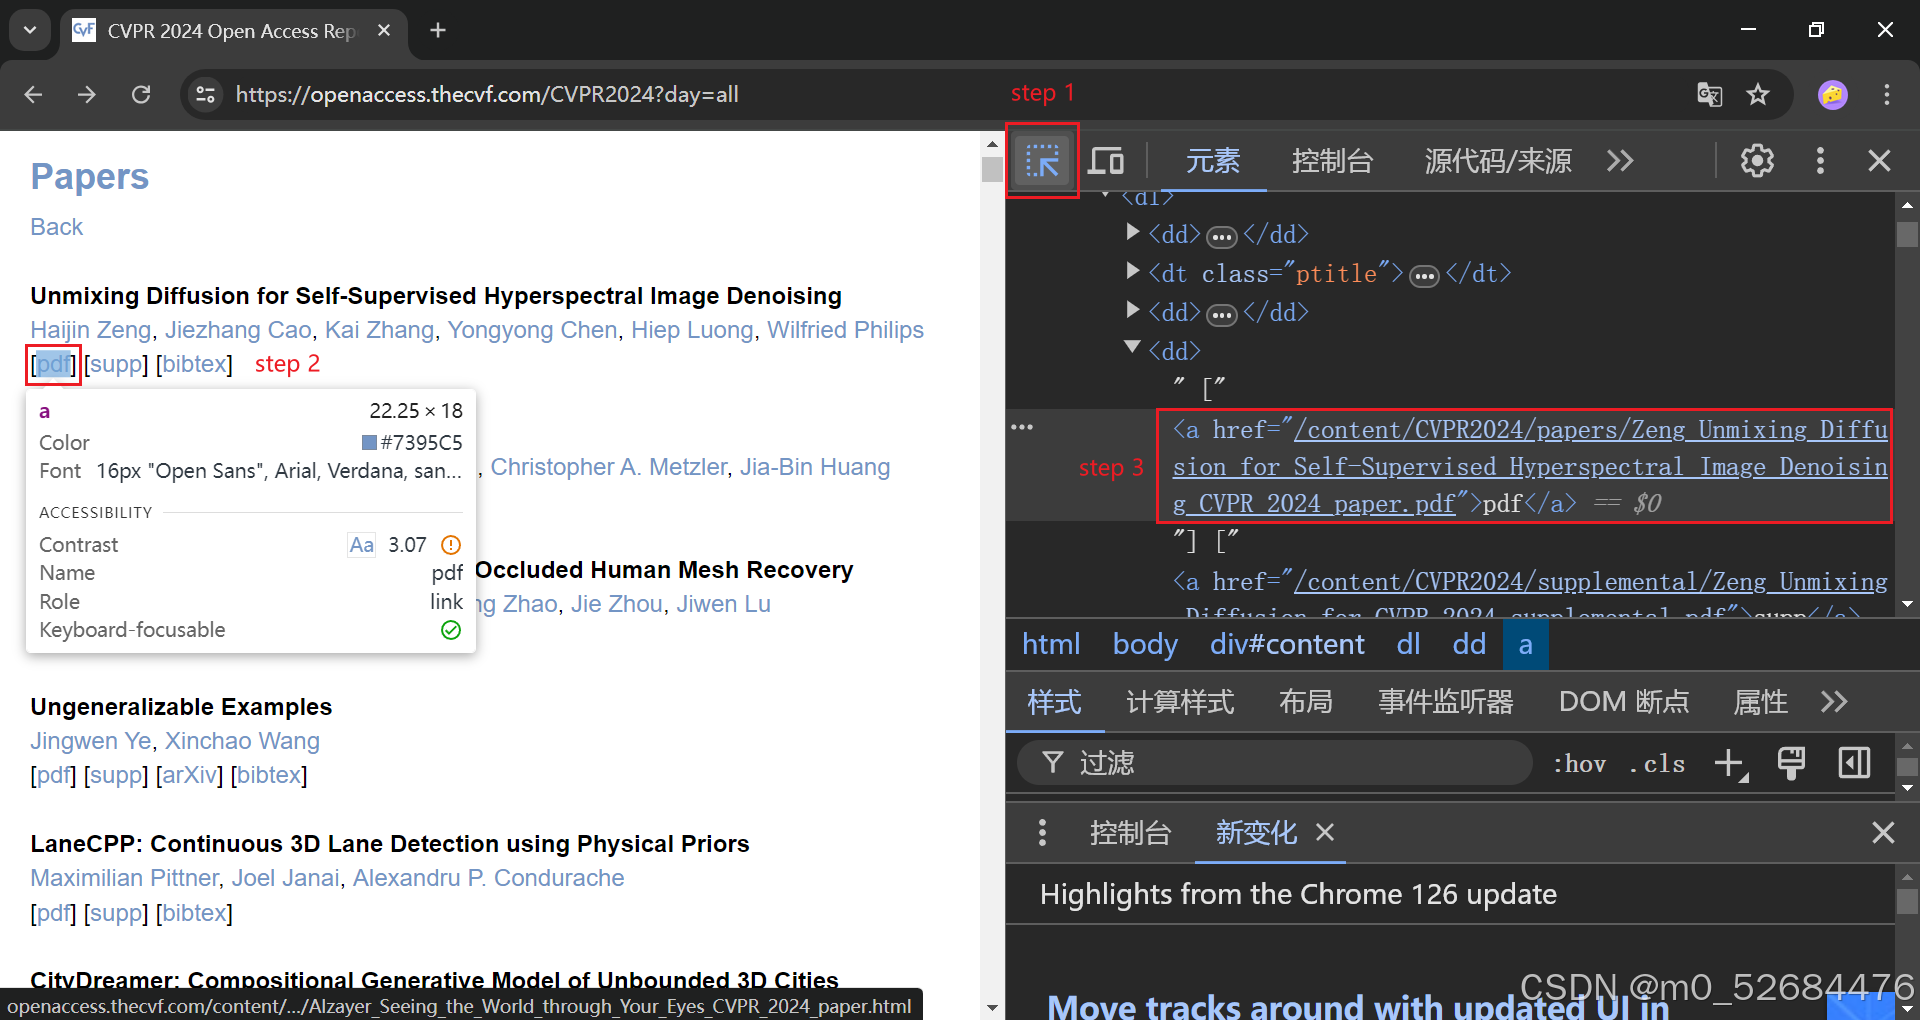Switch to 源代码/来源 Sources tab

[1498, 161]
